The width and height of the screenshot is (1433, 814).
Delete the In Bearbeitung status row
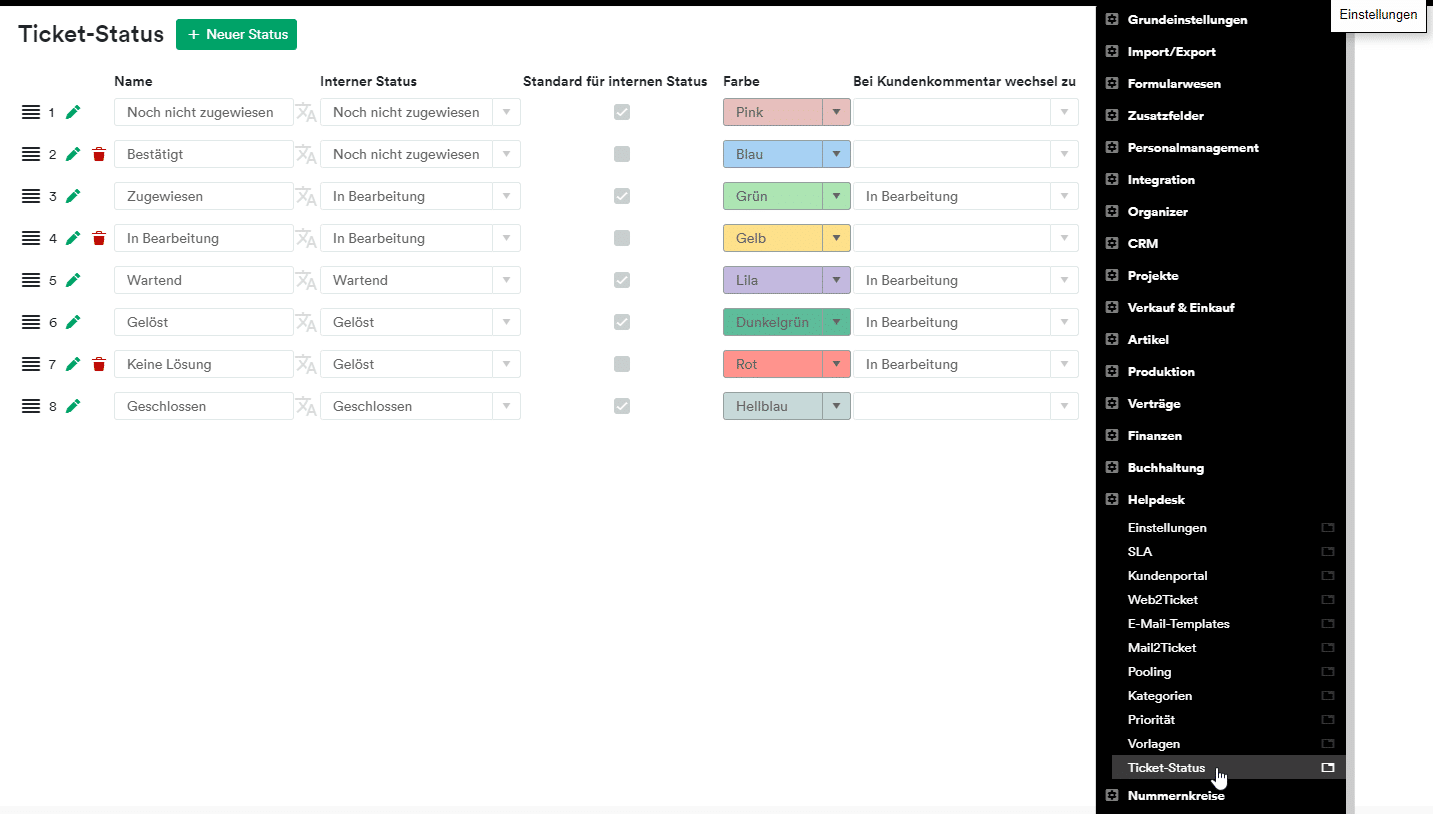(98, 238)
